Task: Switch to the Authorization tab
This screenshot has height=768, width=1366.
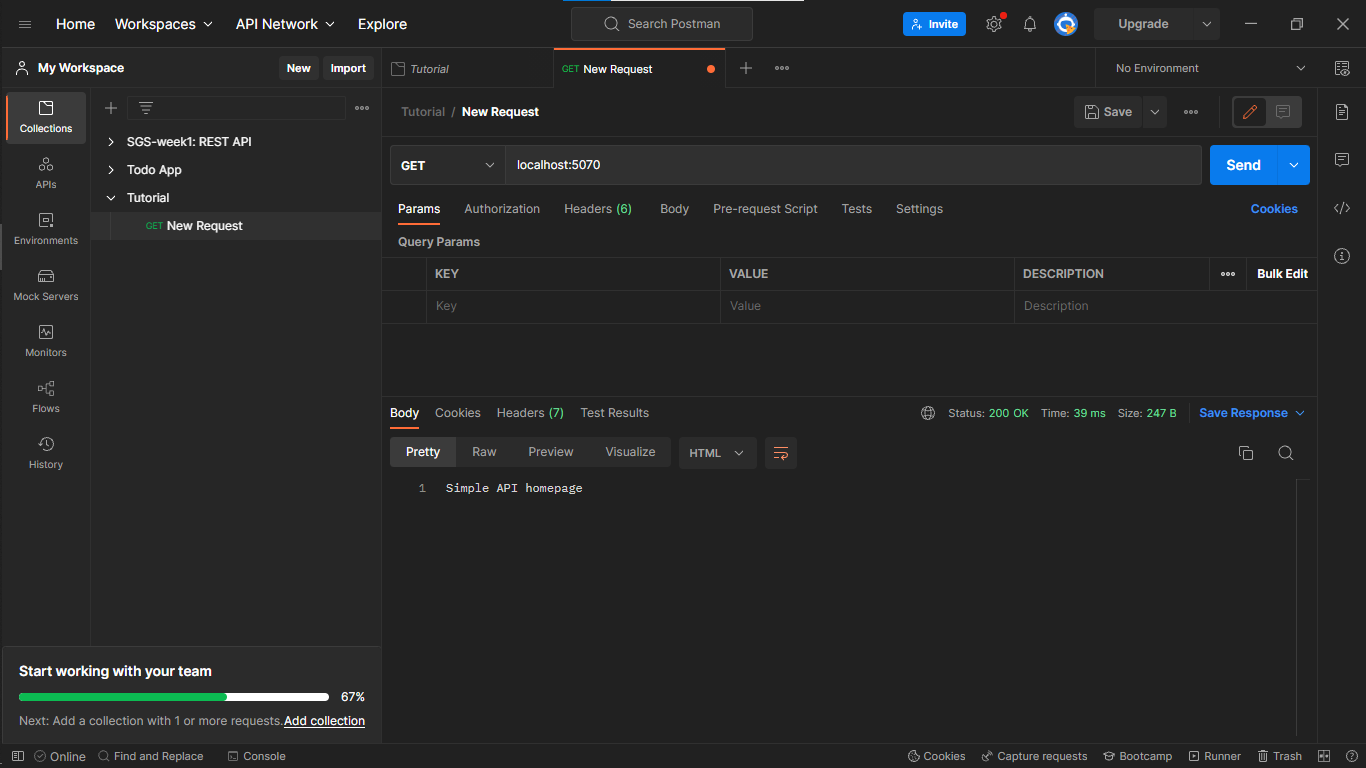Action: coord(502,209)
